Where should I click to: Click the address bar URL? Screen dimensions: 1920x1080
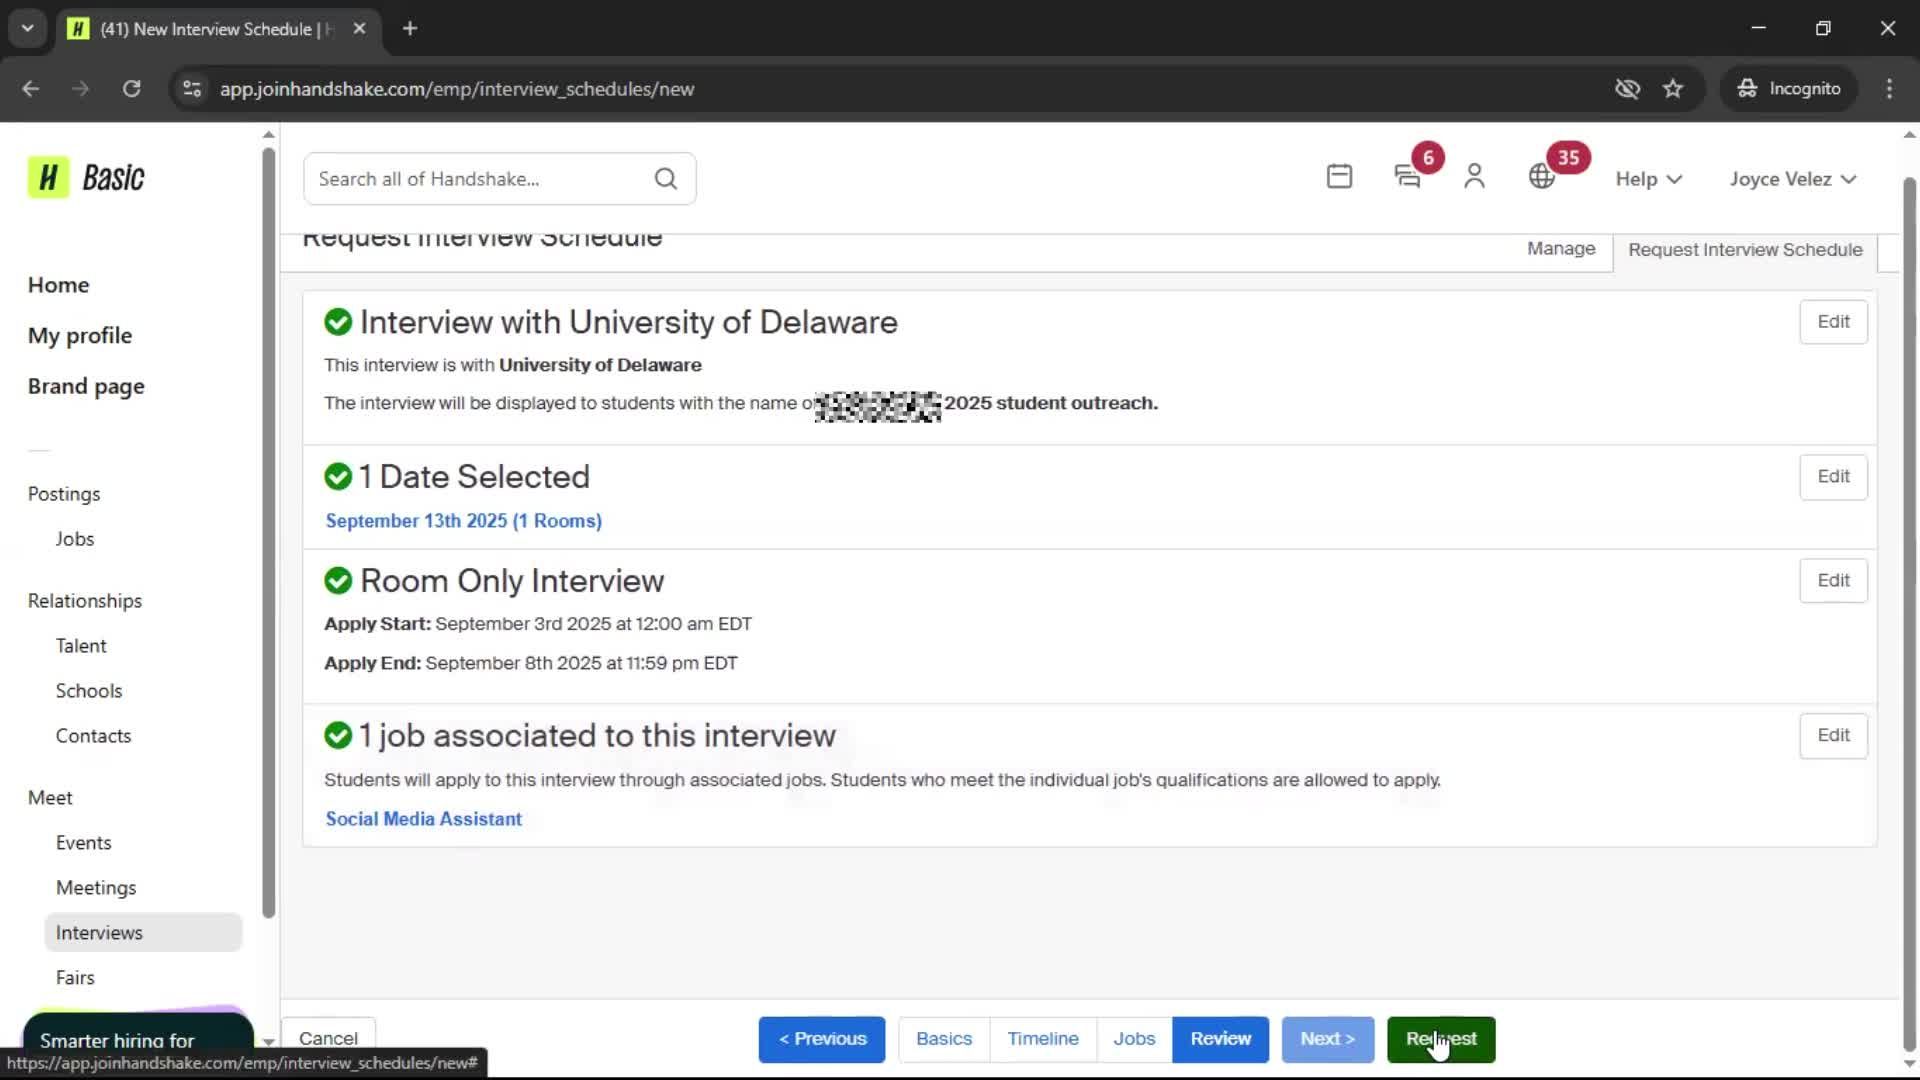457,89
